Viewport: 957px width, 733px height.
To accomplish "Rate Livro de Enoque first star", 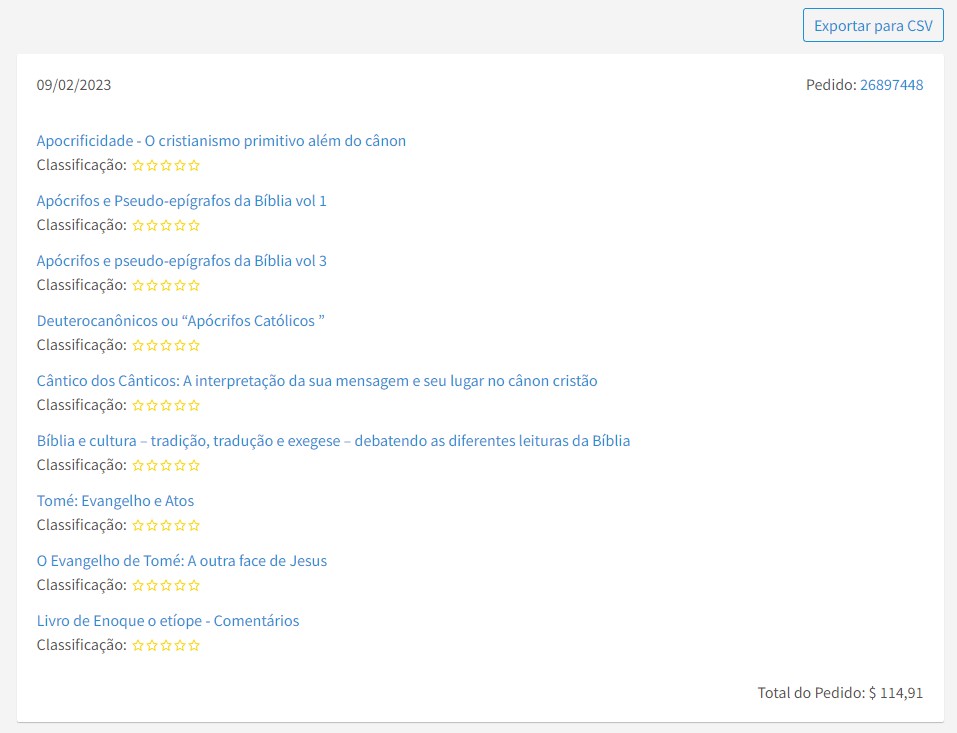I will tap(138, 645).
